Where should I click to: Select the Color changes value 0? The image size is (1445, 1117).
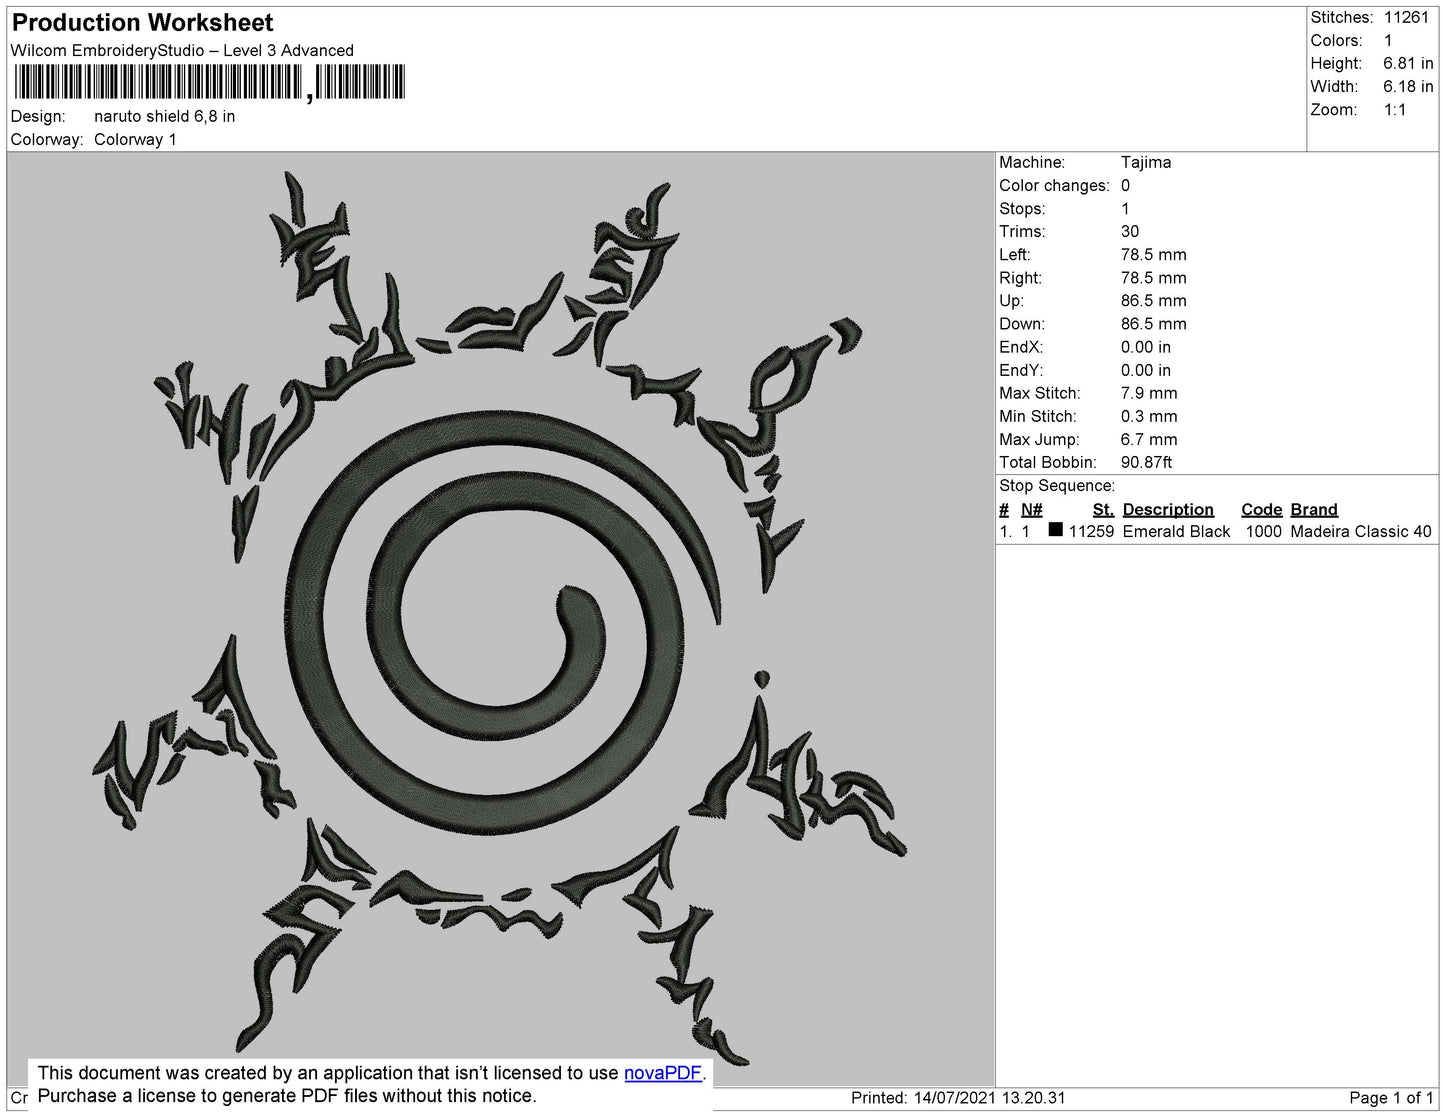[x=1125, y=185]
